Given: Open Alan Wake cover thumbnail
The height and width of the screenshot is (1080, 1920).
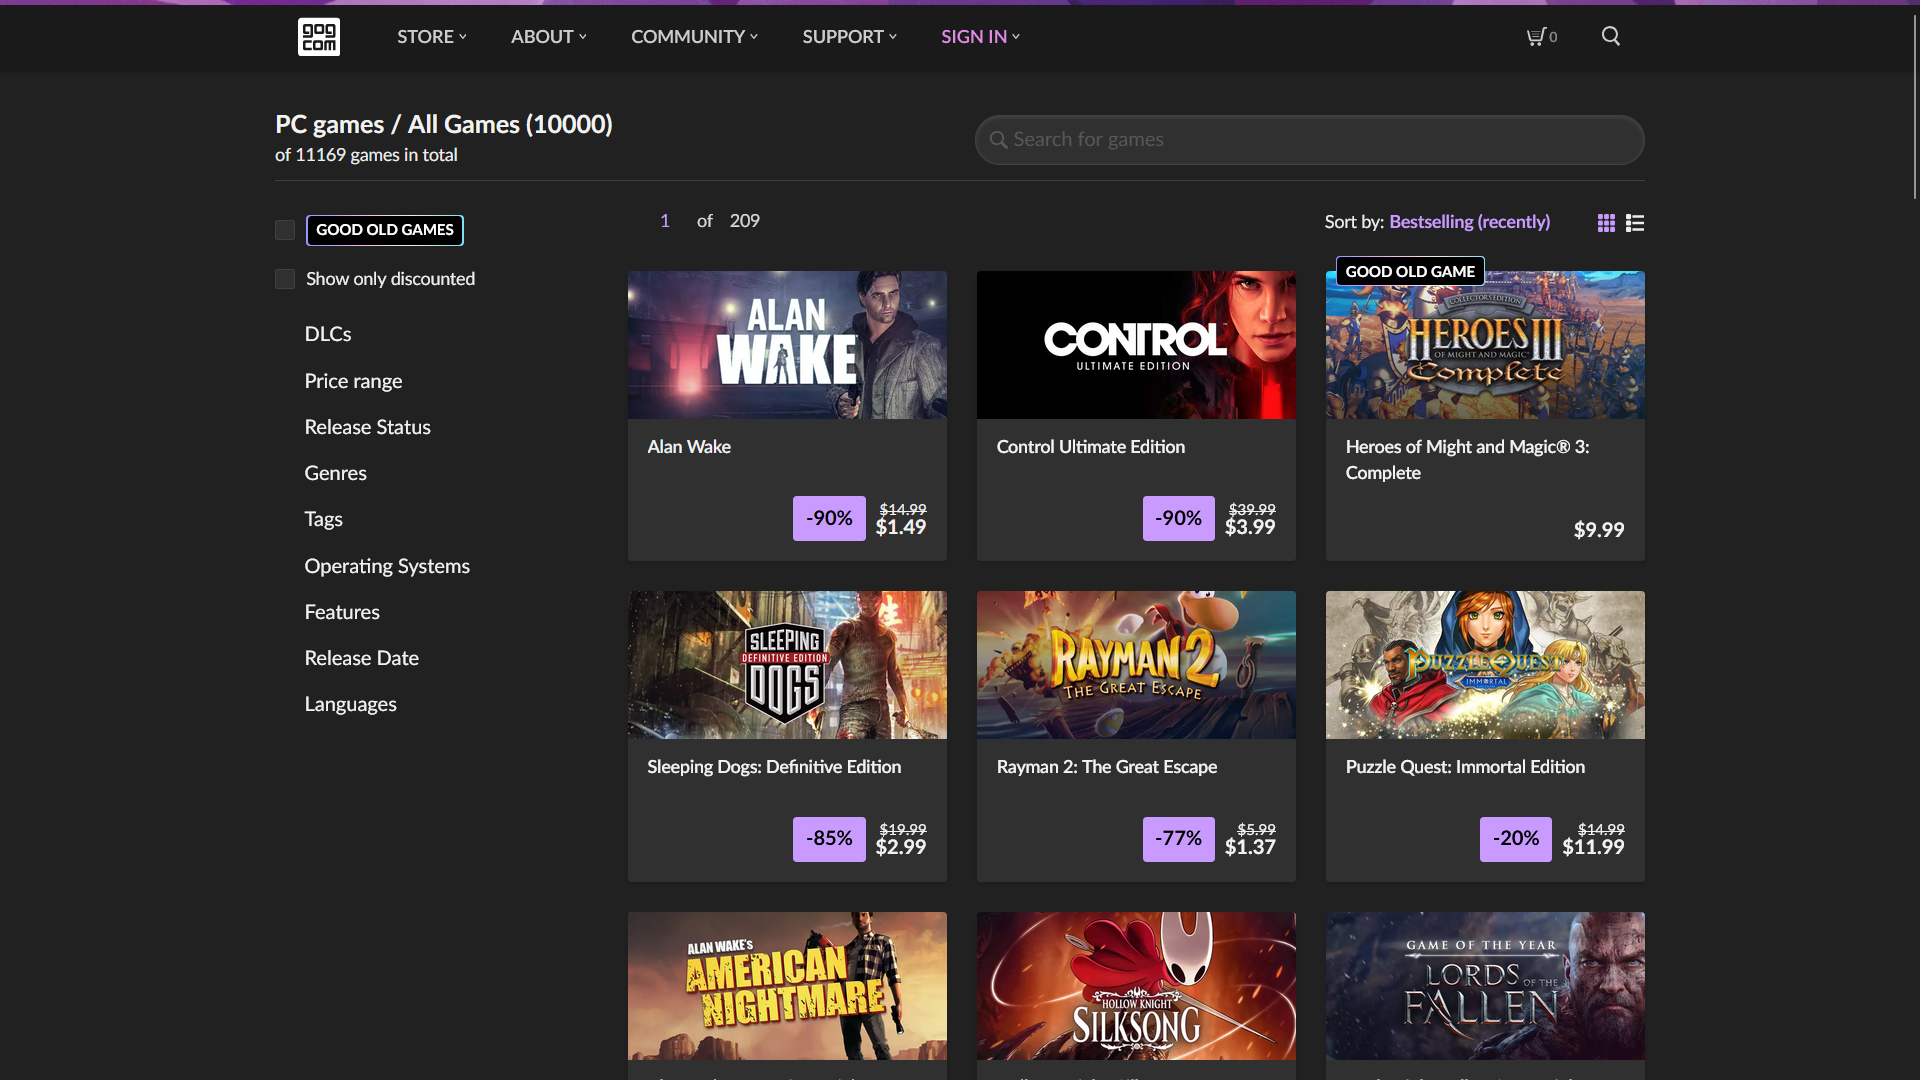Looking at the screenshot, I should (x=787, y=345).
